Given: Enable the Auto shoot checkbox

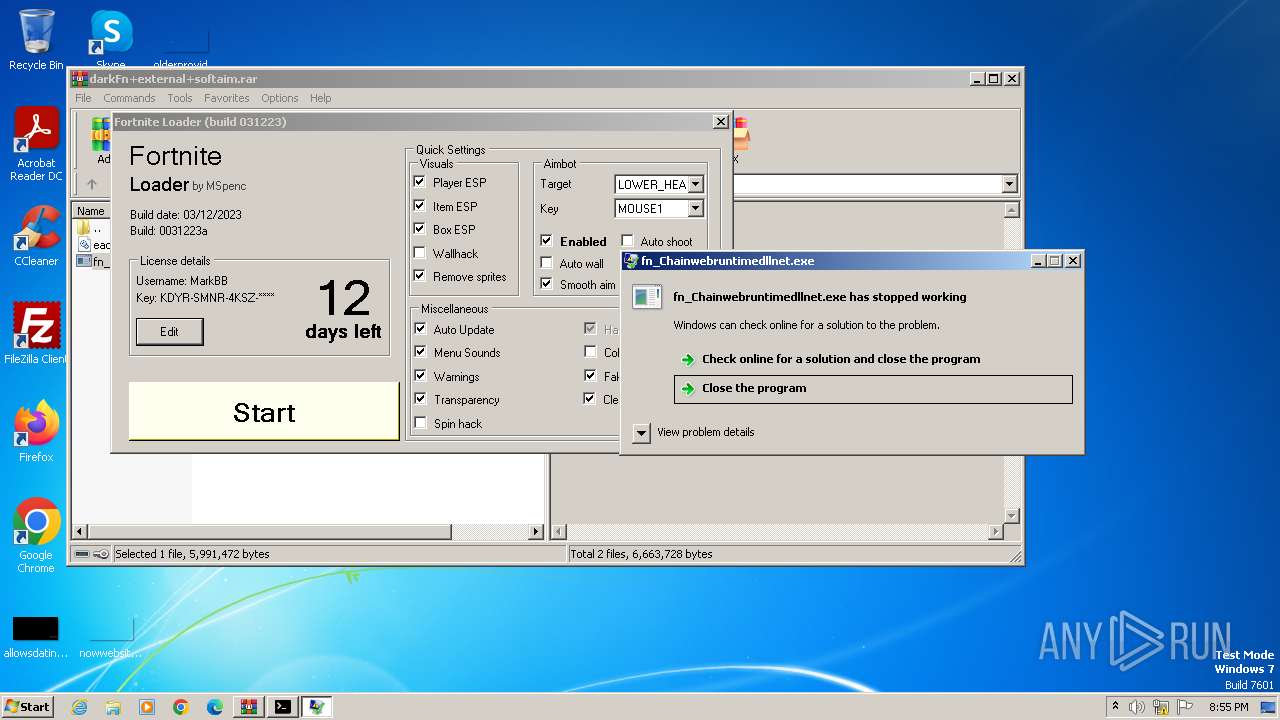Looking at the screenshot, I should click(x=627, y=241).
